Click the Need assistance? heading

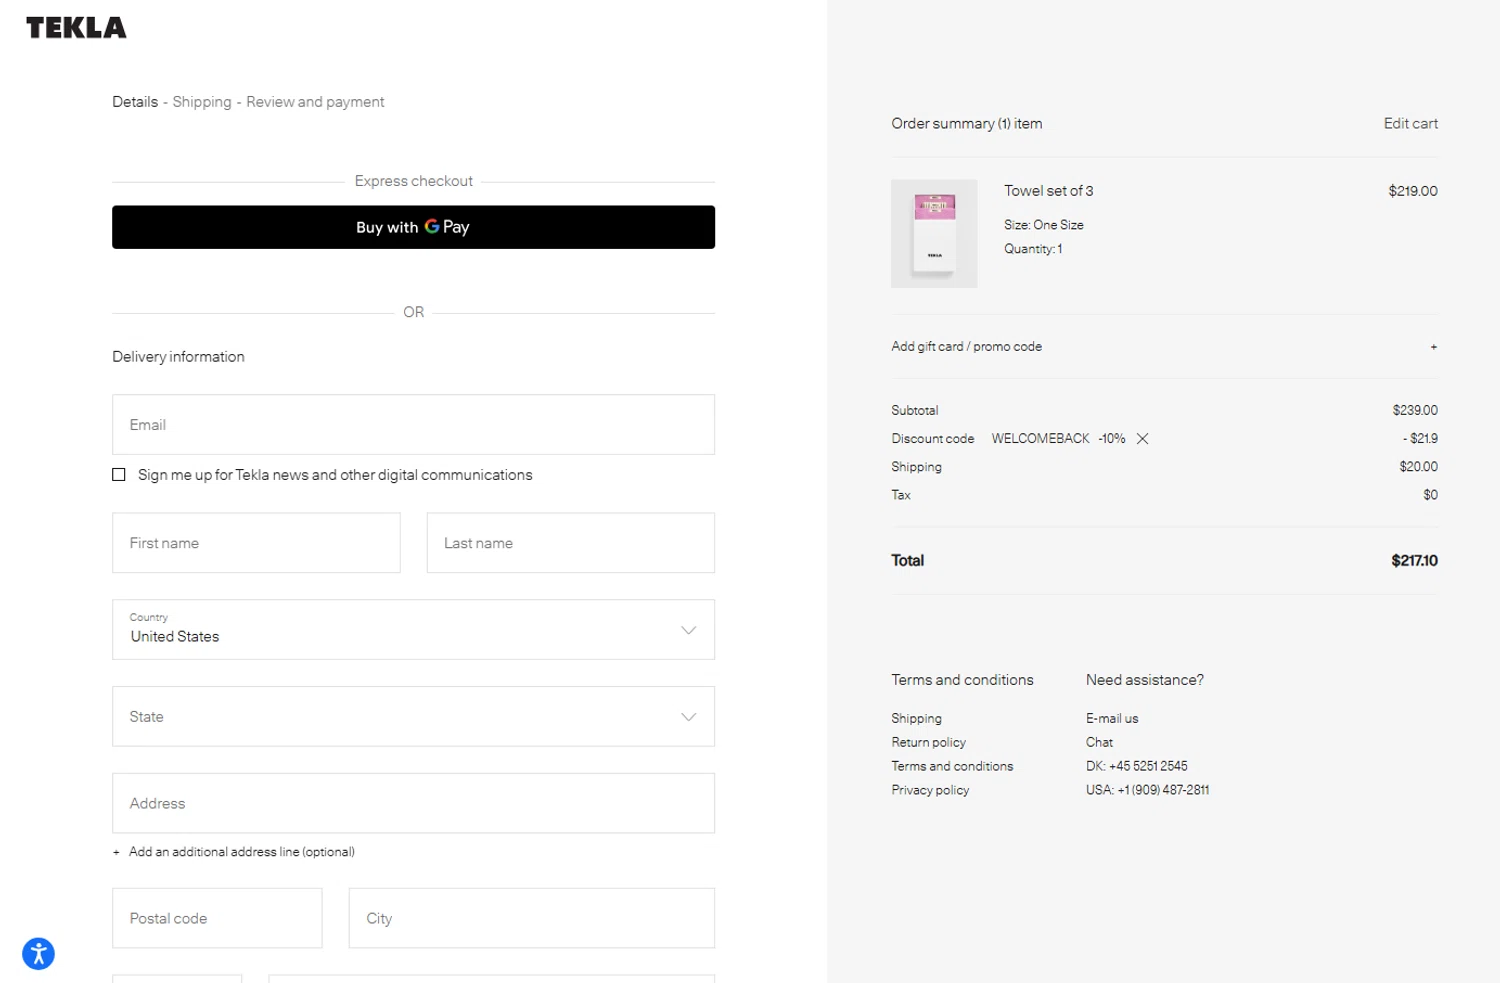(1145, 680)
